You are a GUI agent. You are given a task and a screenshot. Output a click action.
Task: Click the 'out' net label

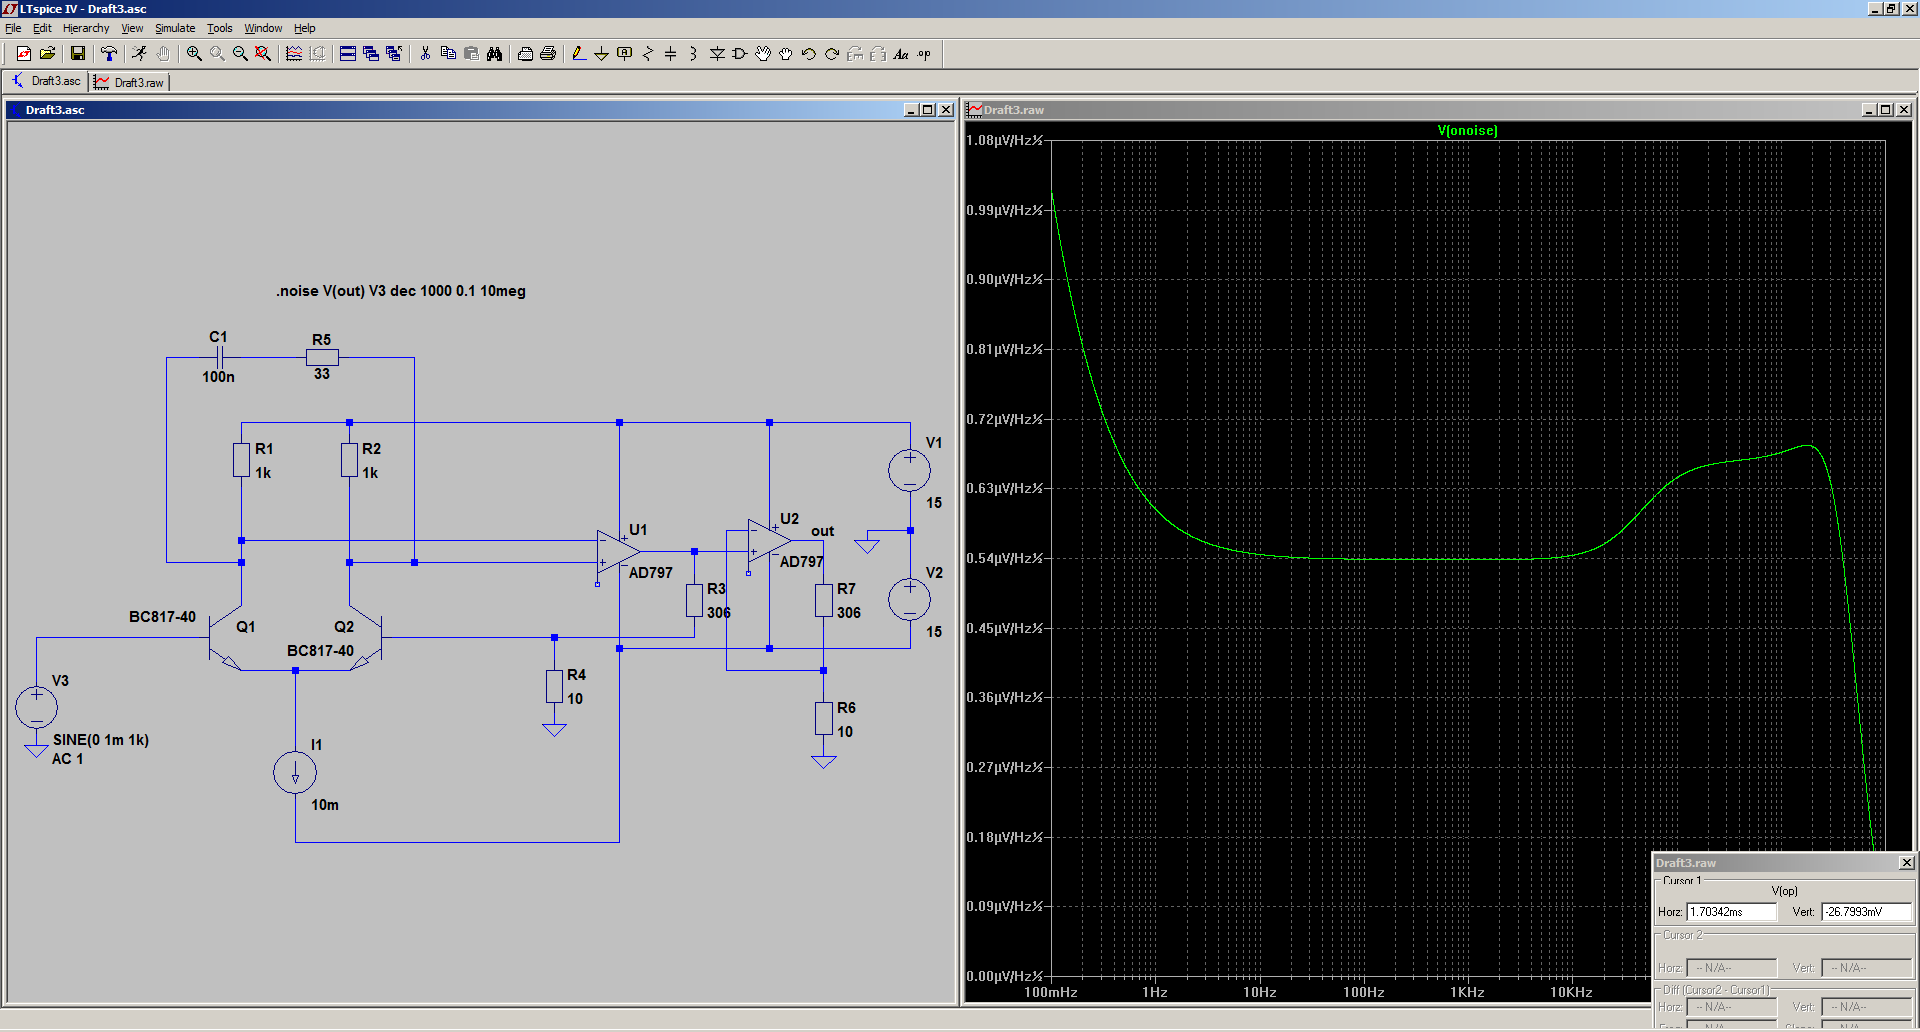click(822, 531)
